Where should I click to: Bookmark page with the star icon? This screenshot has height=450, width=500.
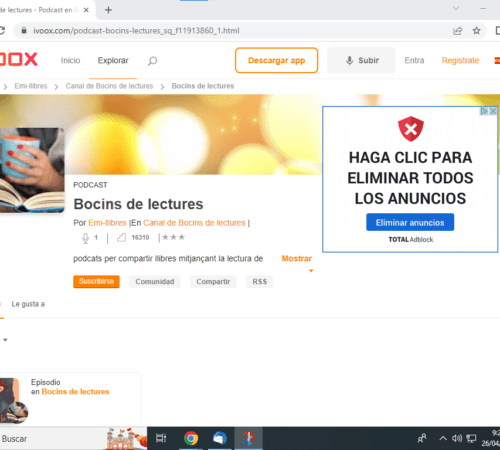[x=476, y=31]
